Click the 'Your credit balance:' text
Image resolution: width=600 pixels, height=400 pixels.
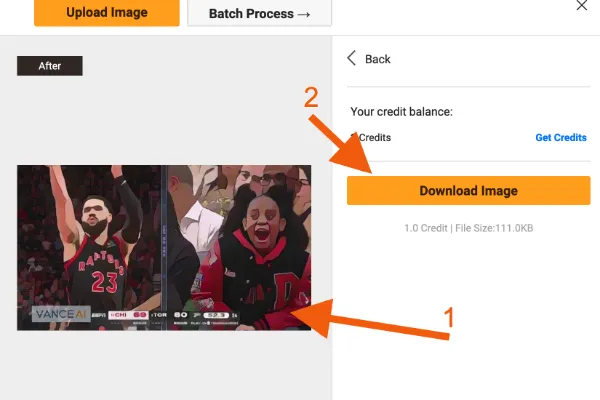401,112
